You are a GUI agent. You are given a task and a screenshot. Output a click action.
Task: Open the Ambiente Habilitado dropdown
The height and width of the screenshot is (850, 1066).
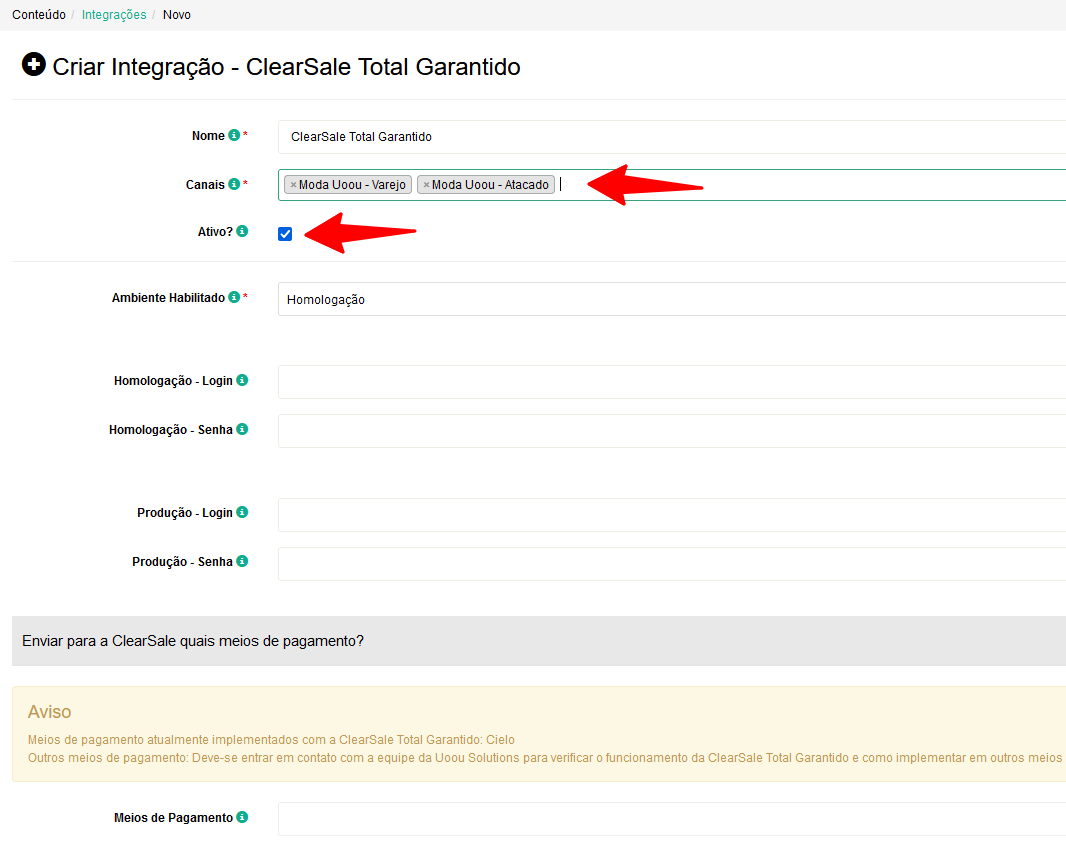pyautogui.click(x=672, y=299)
